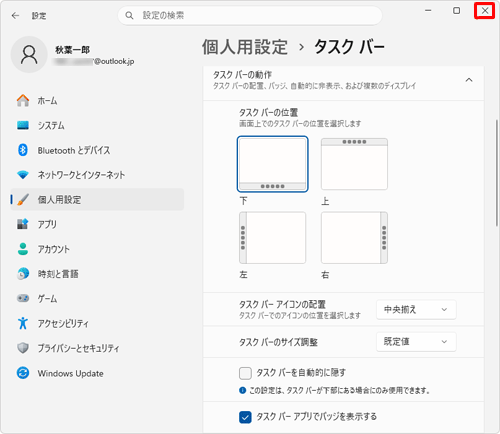Click the アプリ apps icon
Viewport: 500px width, 434px height.
(23, 224)
